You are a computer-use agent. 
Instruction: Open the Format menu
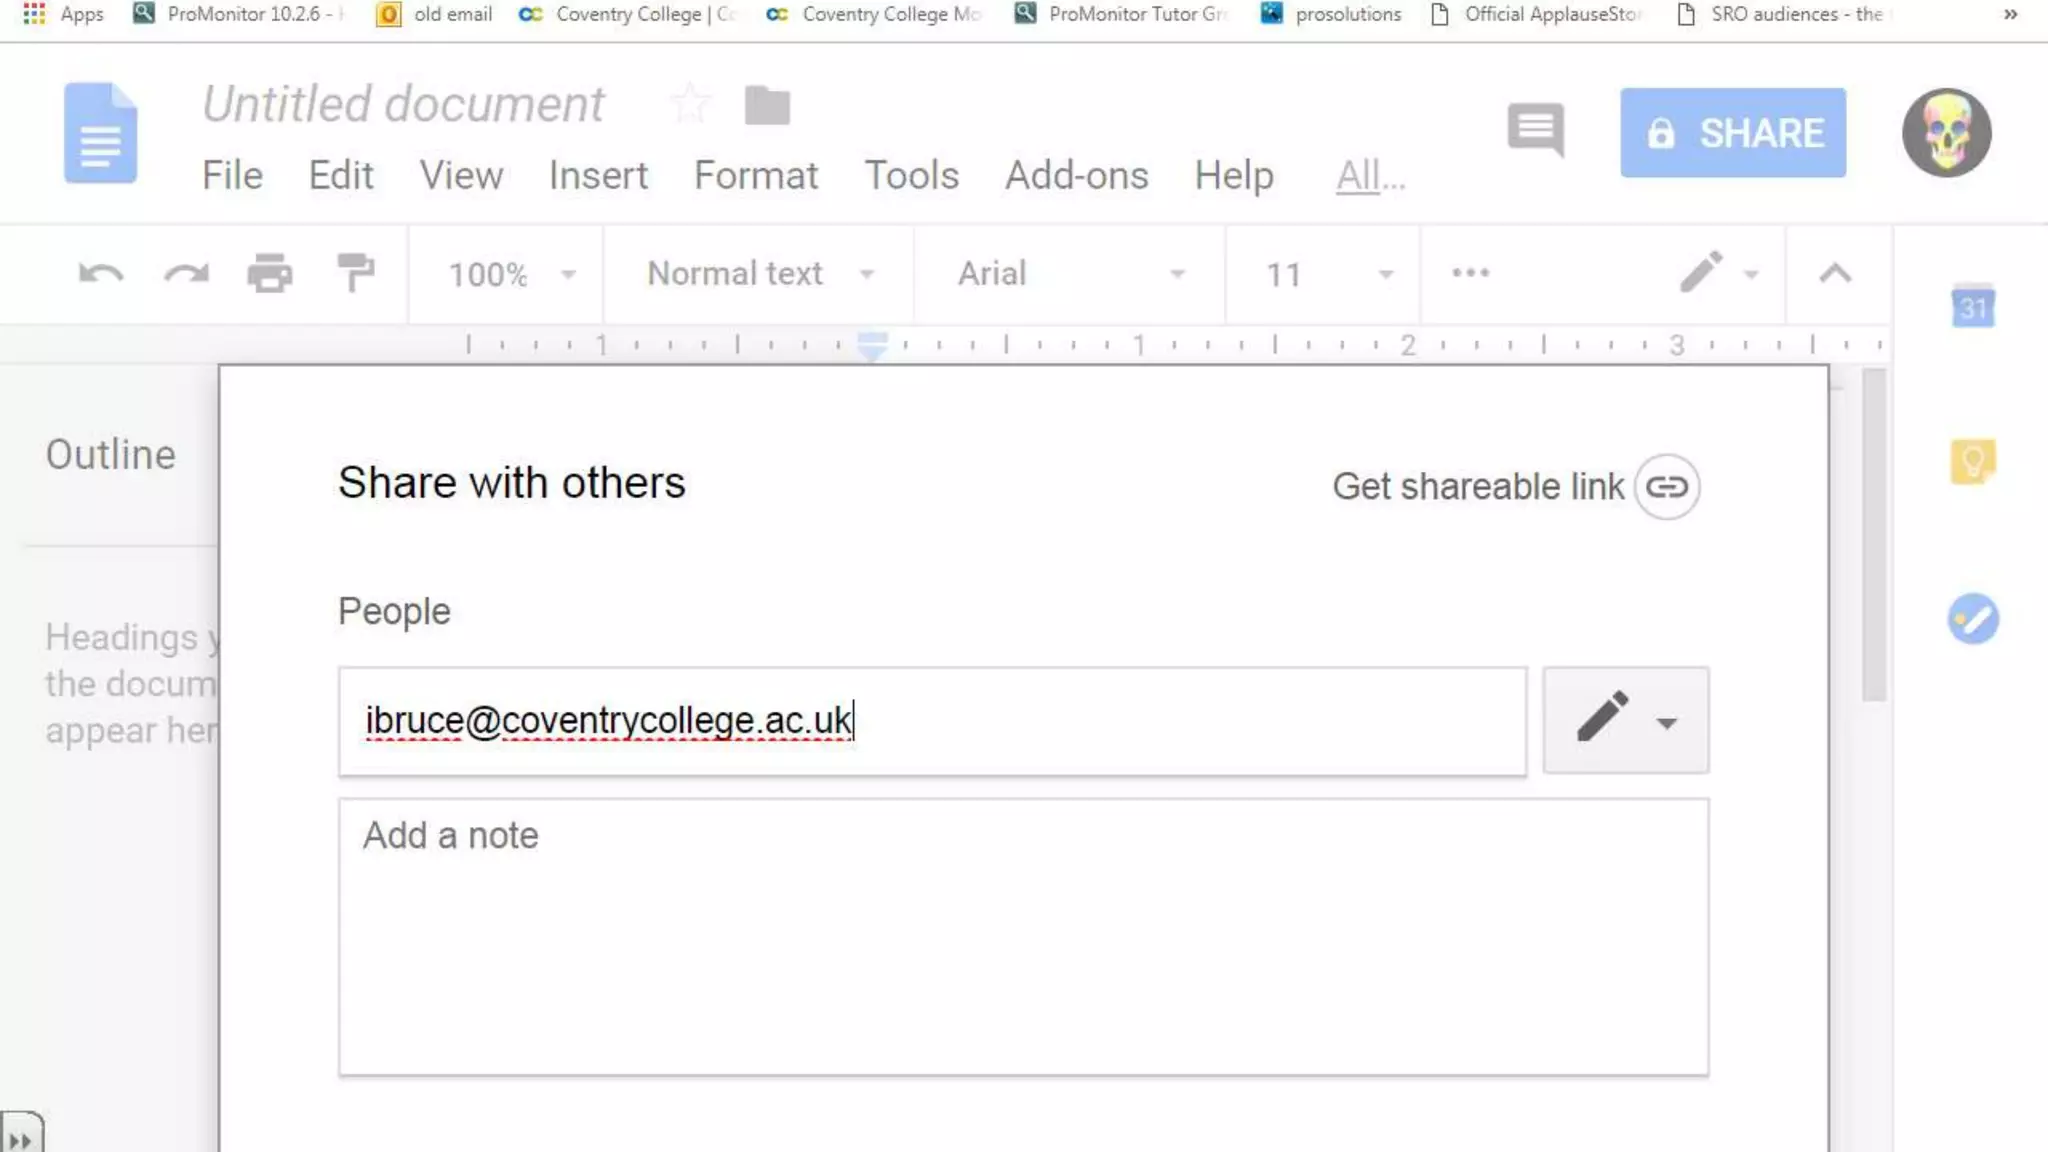756,176
